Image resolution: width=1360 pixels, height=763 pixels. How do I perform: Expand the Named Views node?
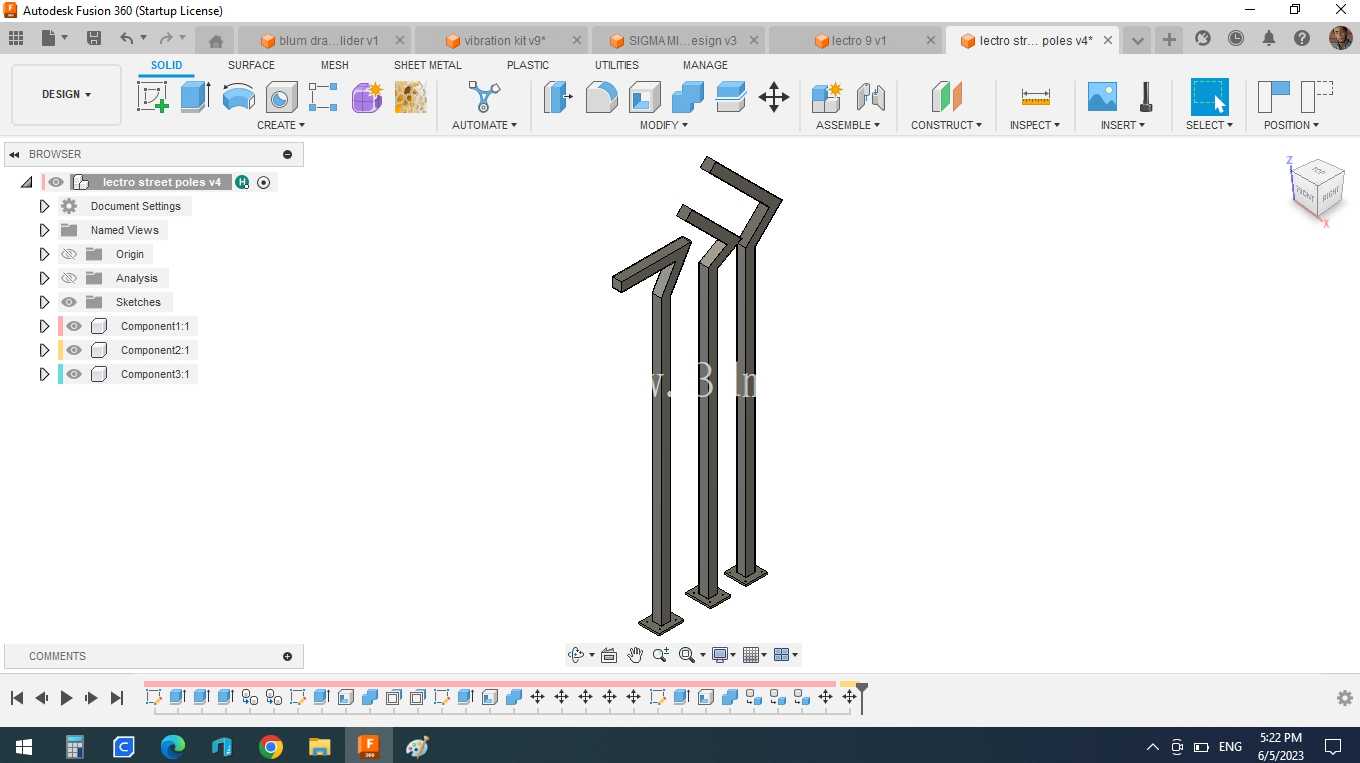click(x=44, y=230)
